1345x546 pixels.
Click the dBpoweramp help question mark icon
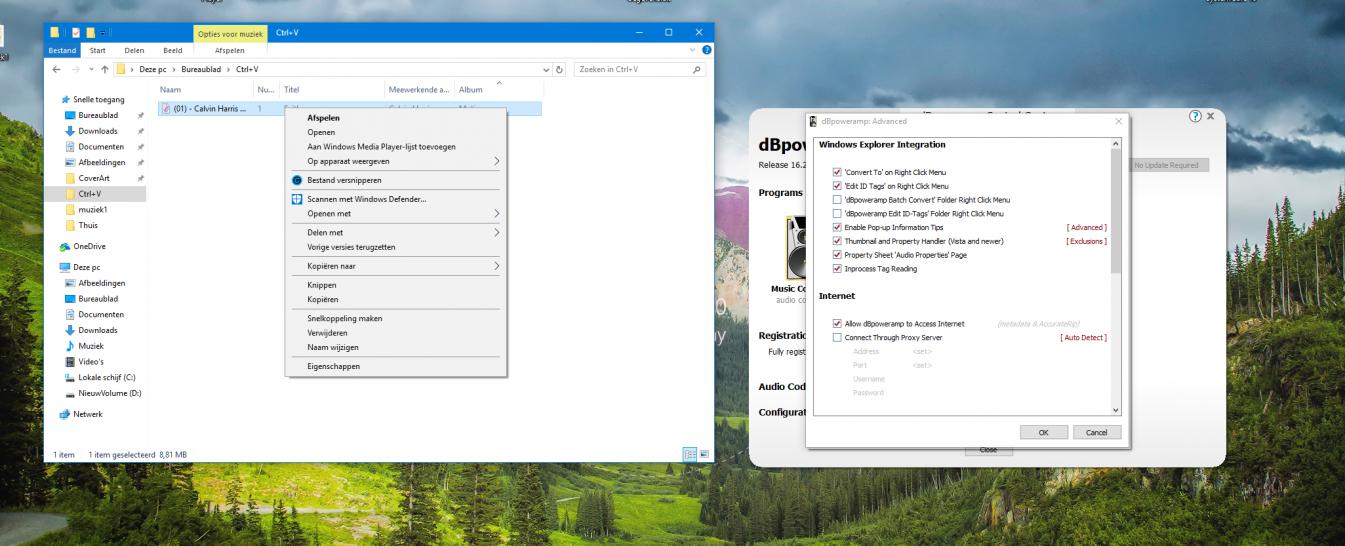(1195, 117)
